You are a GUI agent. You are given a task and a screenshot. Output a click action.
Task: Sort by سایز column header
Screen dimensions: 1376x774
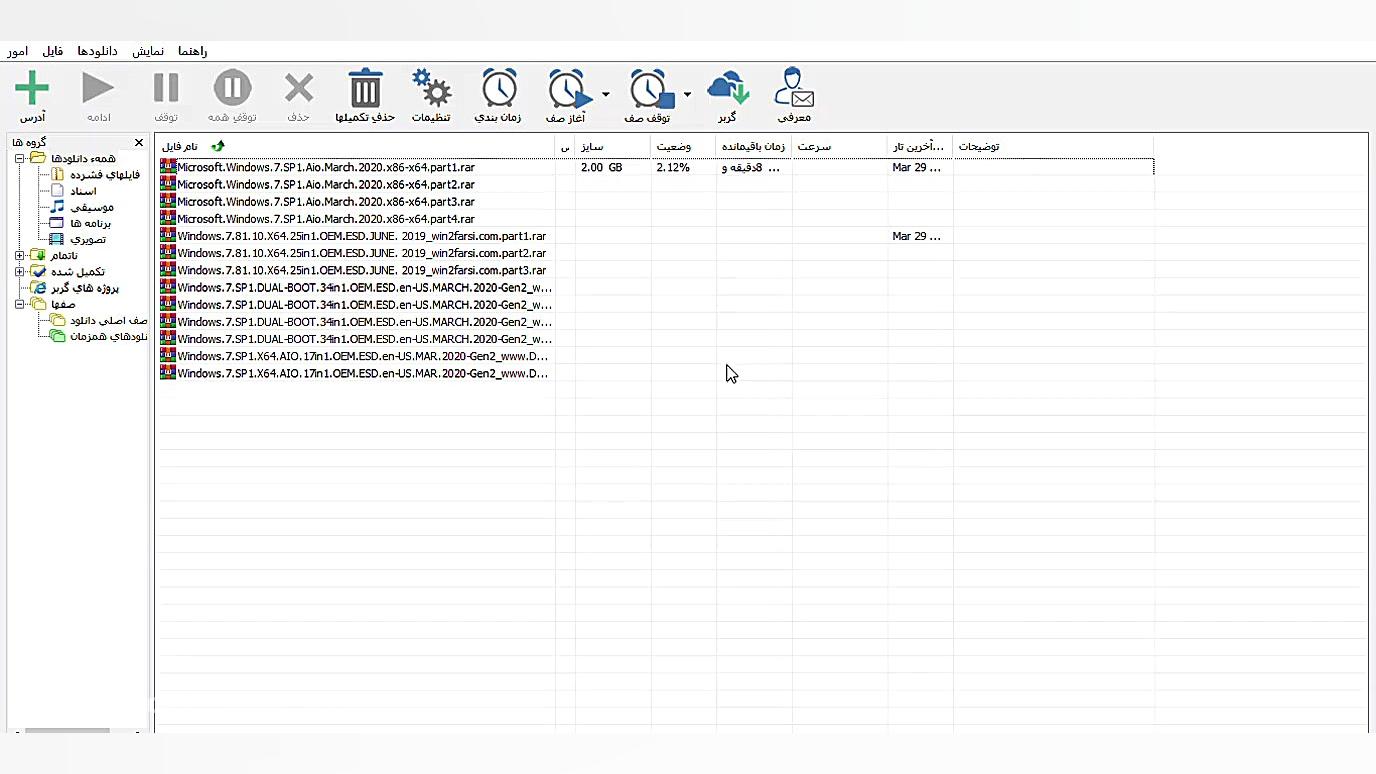coord(613,147)
